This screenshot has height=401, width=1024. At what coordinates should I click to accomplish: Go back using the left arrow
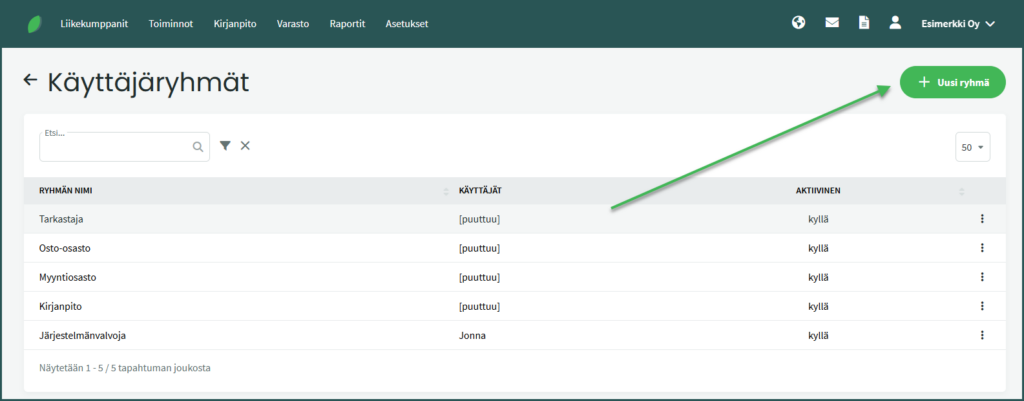30,80
